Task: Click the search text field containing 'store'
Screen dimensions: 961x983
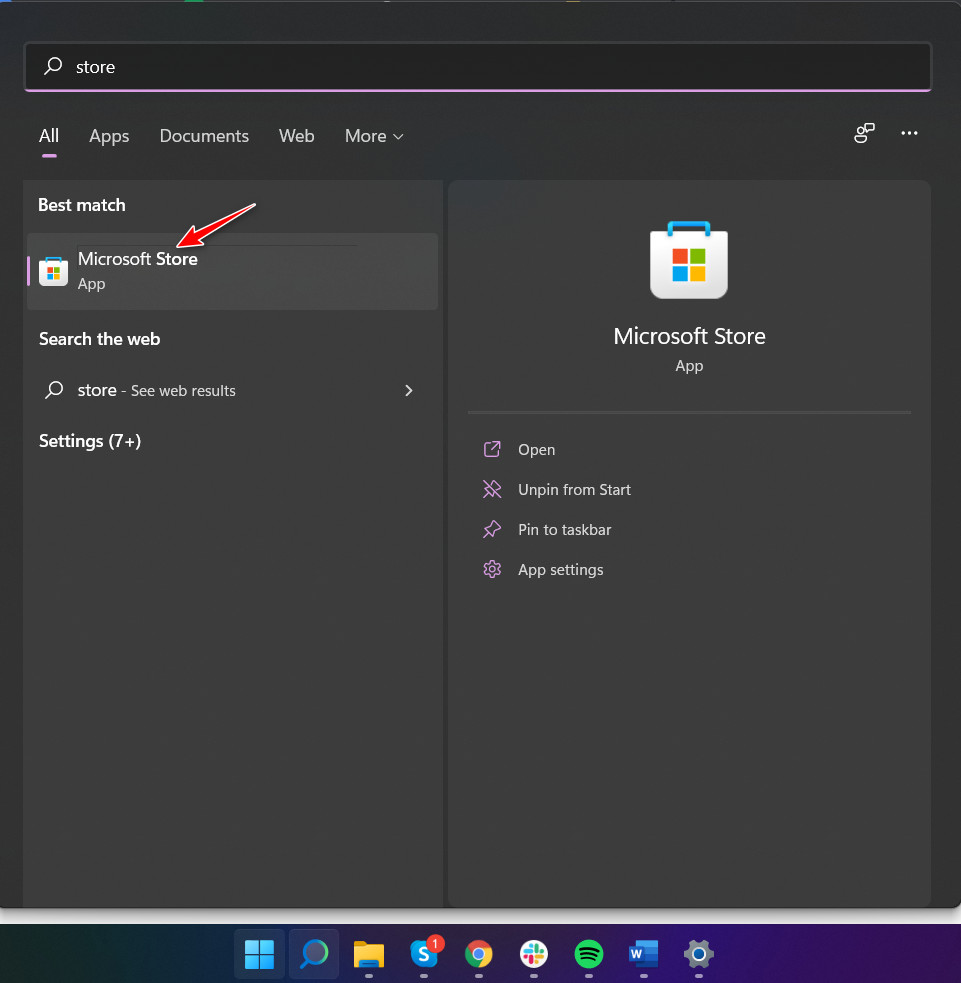Action: tap(478, 66)
